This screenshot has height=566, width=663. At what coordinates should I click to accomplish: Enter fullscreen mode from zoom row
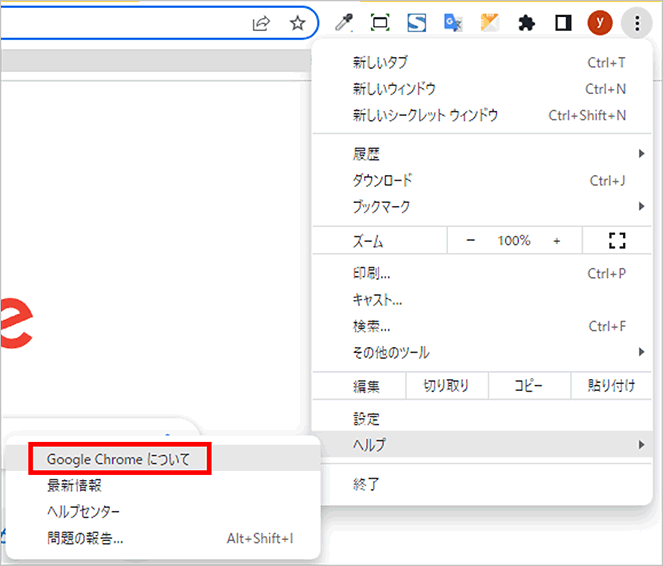pos(617,241)
